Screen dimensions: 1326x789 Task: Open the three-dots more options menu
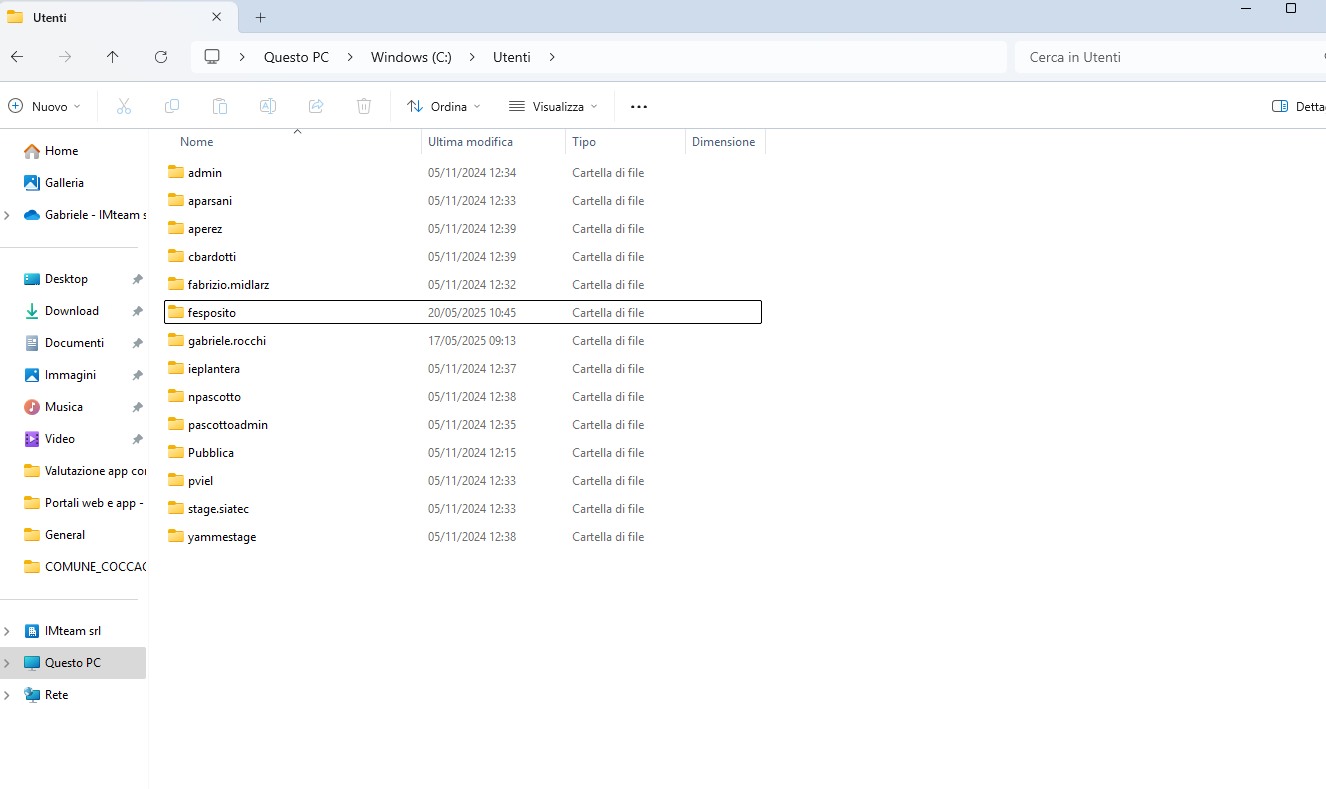point(639,106)
